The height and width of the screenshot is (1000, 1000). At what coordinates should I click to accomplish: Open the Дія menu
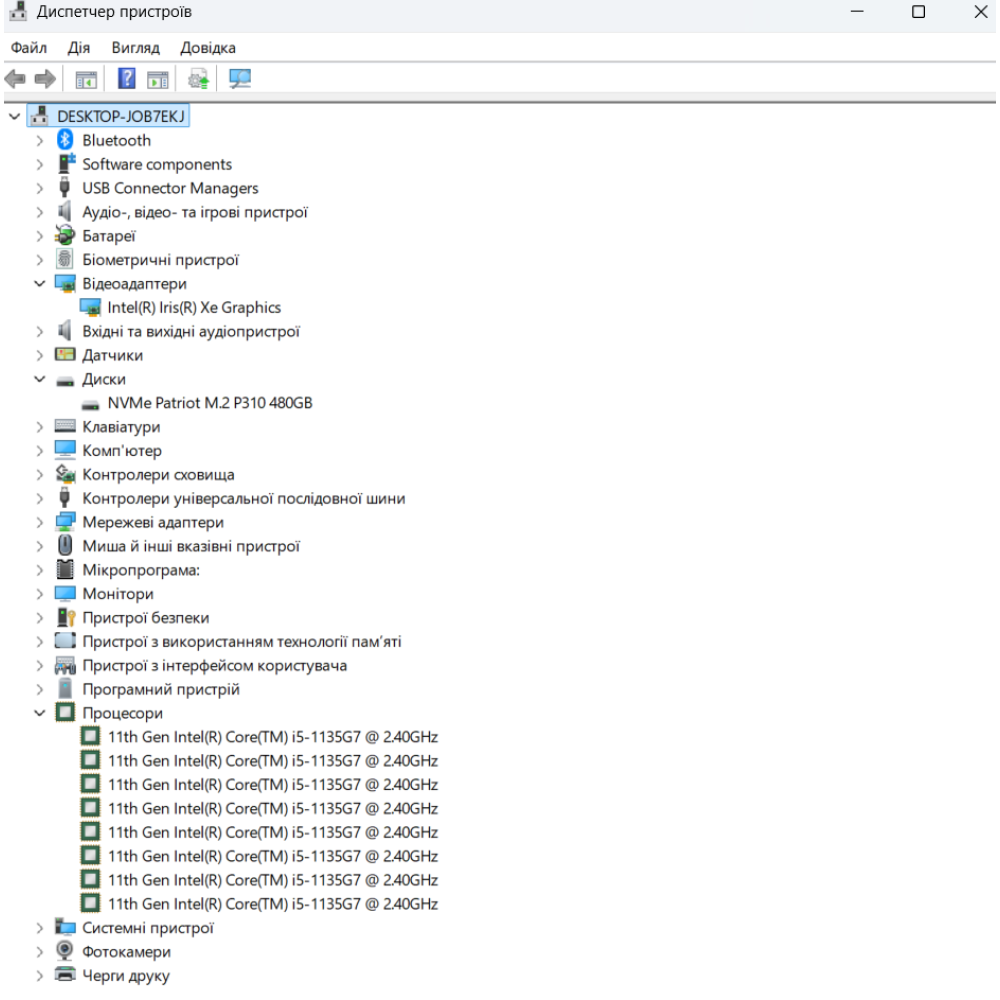coord(79,48)
